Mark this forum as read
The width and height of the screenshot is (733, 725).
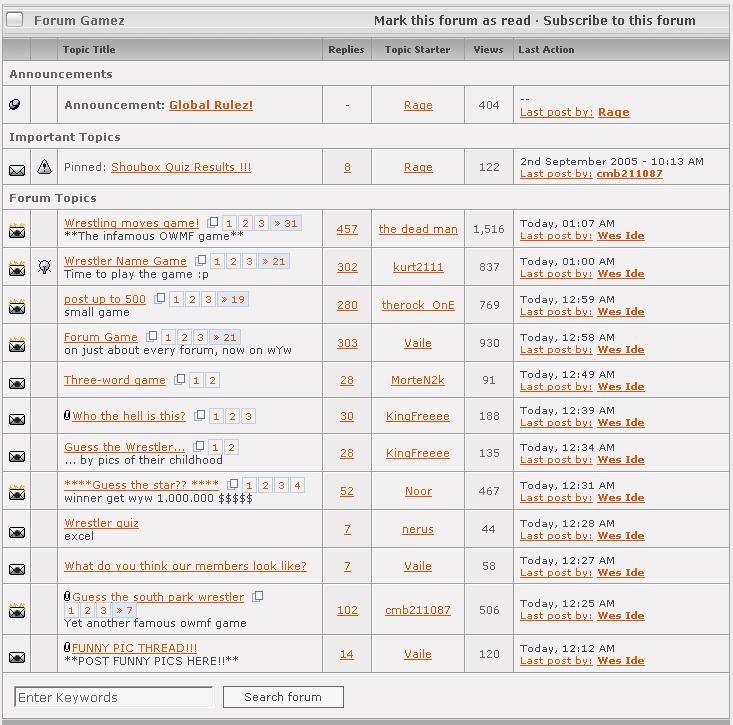tap(452, 20)
